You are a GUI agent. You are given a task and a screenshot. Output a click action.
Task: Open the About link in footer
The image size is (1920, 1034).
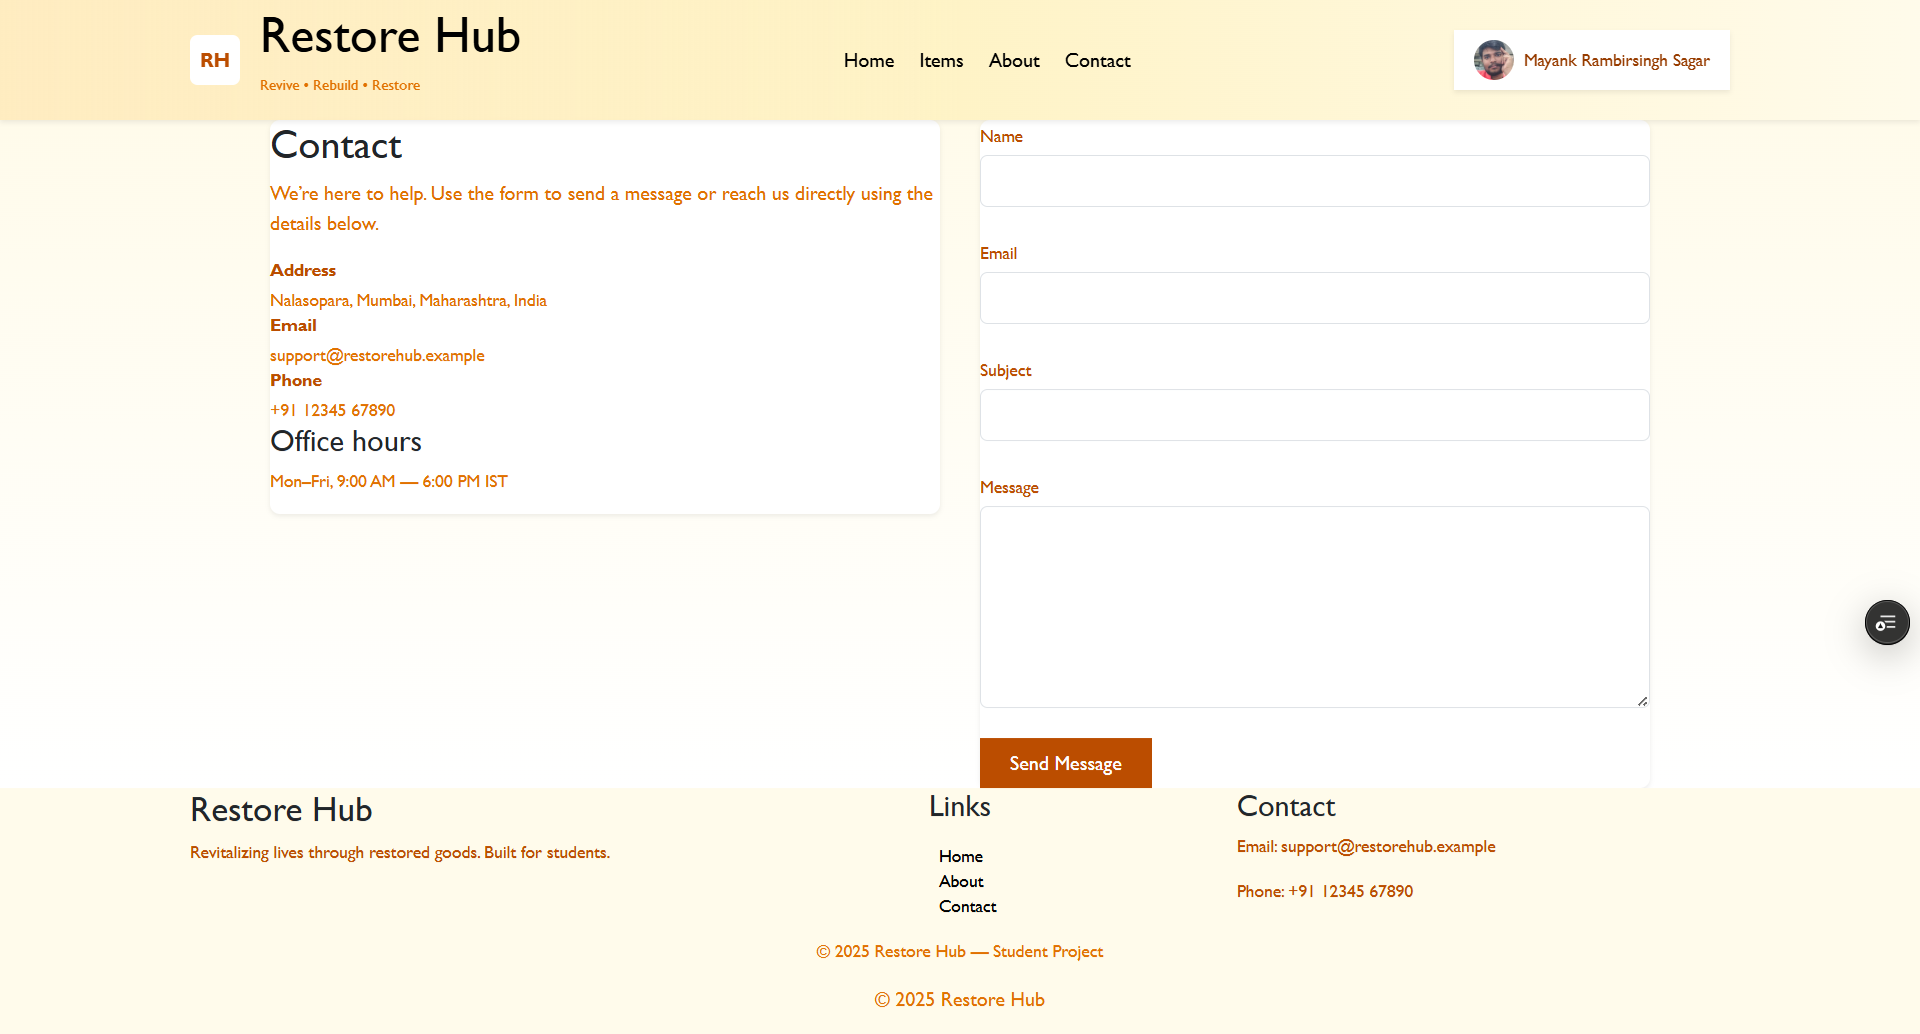(960, 881)
